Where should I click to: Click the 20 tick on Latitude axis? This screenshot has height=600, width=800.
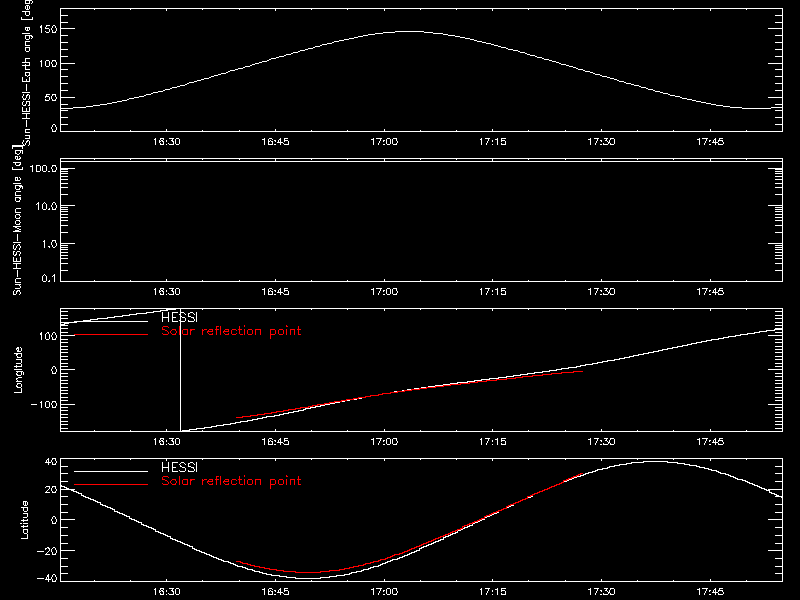pos(51,489)
